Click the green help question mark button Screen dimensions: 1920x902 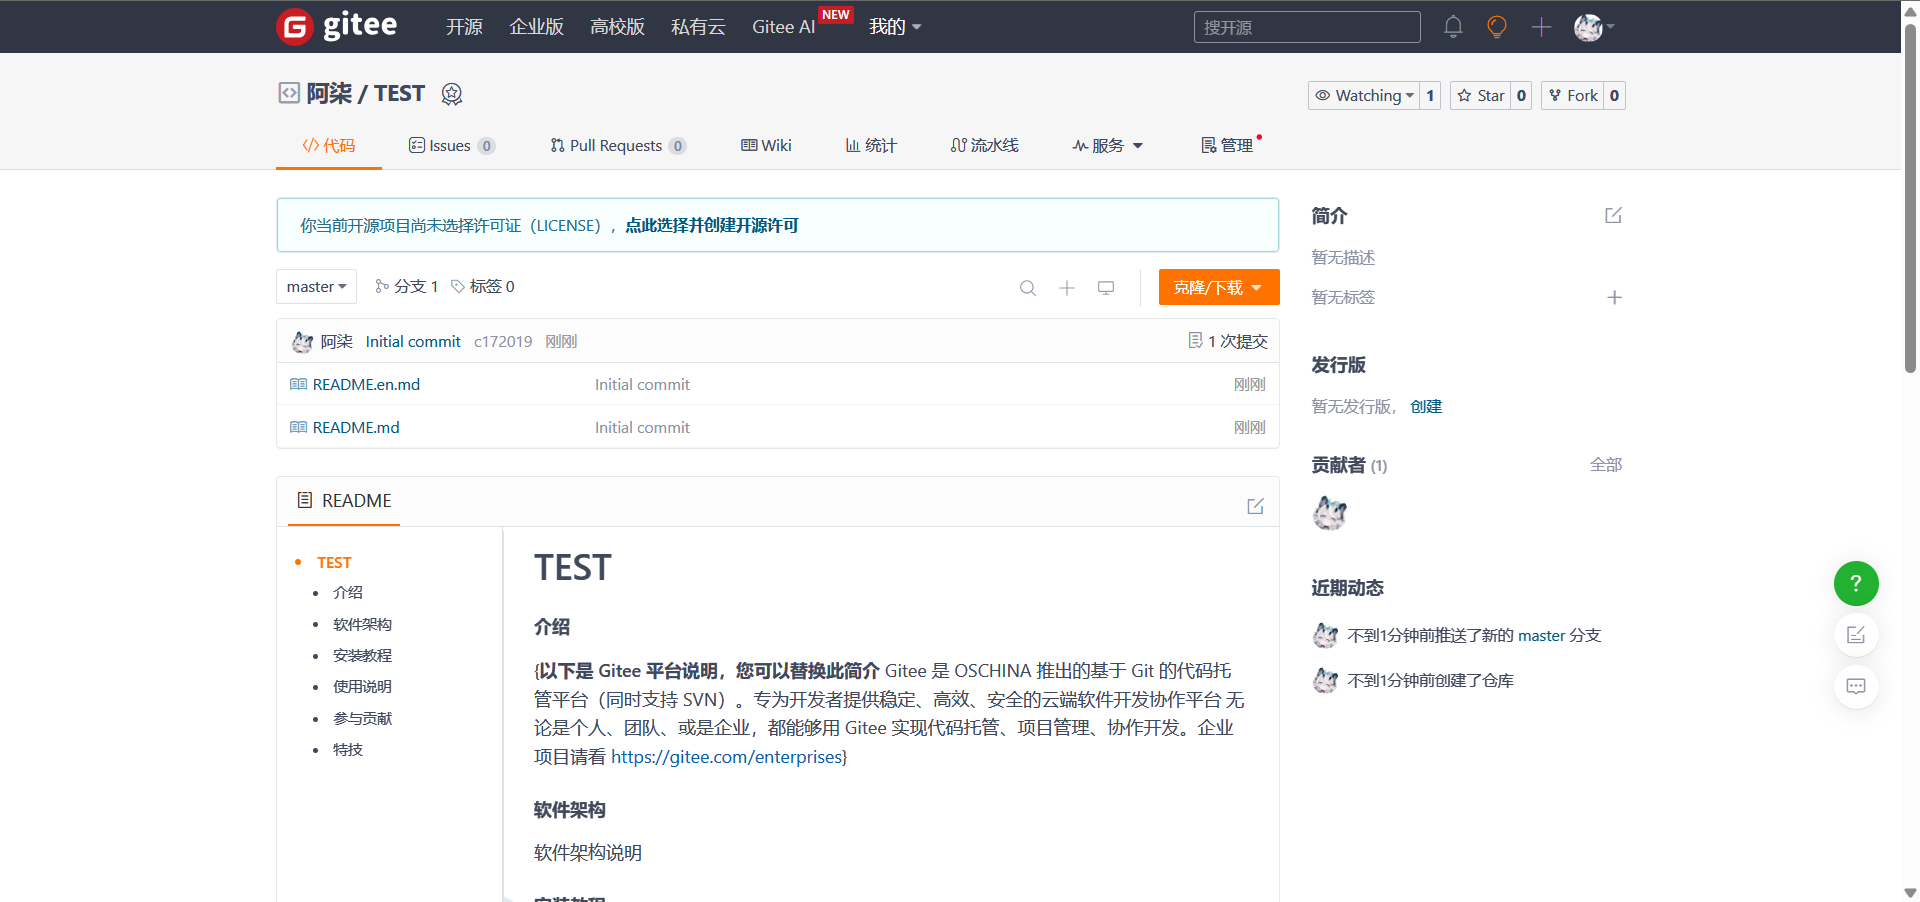point(1855,583)
